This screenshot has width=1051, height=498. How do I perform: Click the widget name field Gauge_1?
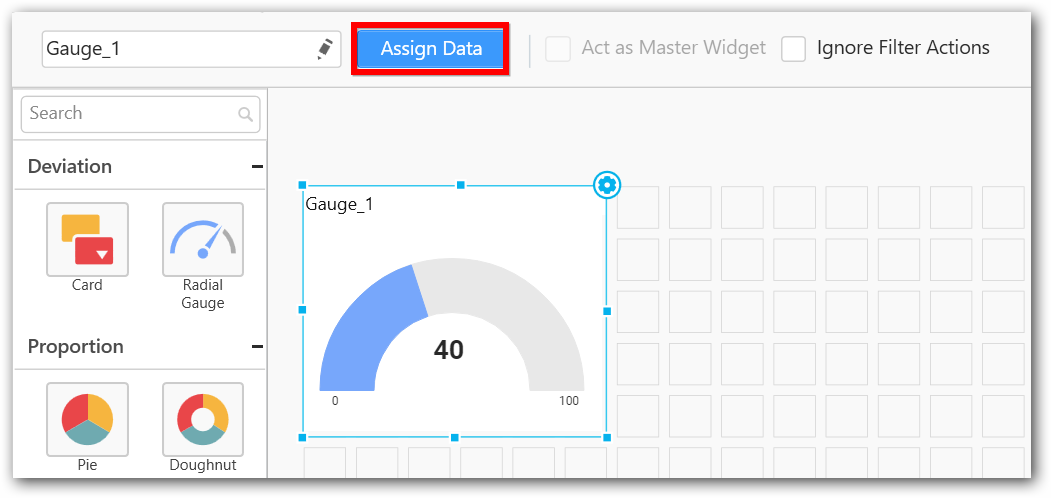tap(180, 49)
